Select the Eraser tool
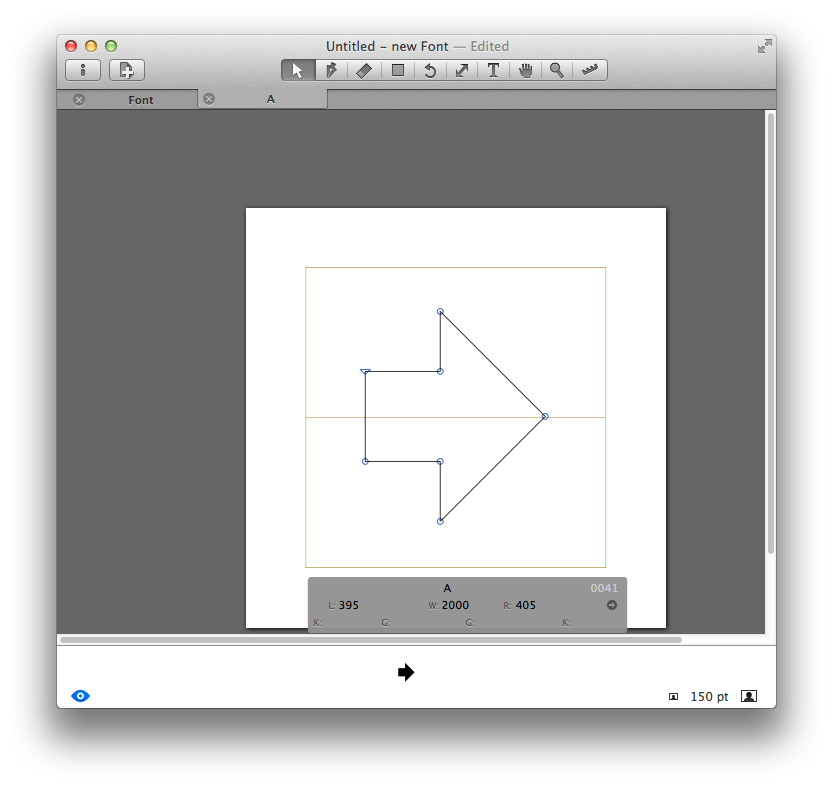 pyautogui.click(x=364, y=70)
